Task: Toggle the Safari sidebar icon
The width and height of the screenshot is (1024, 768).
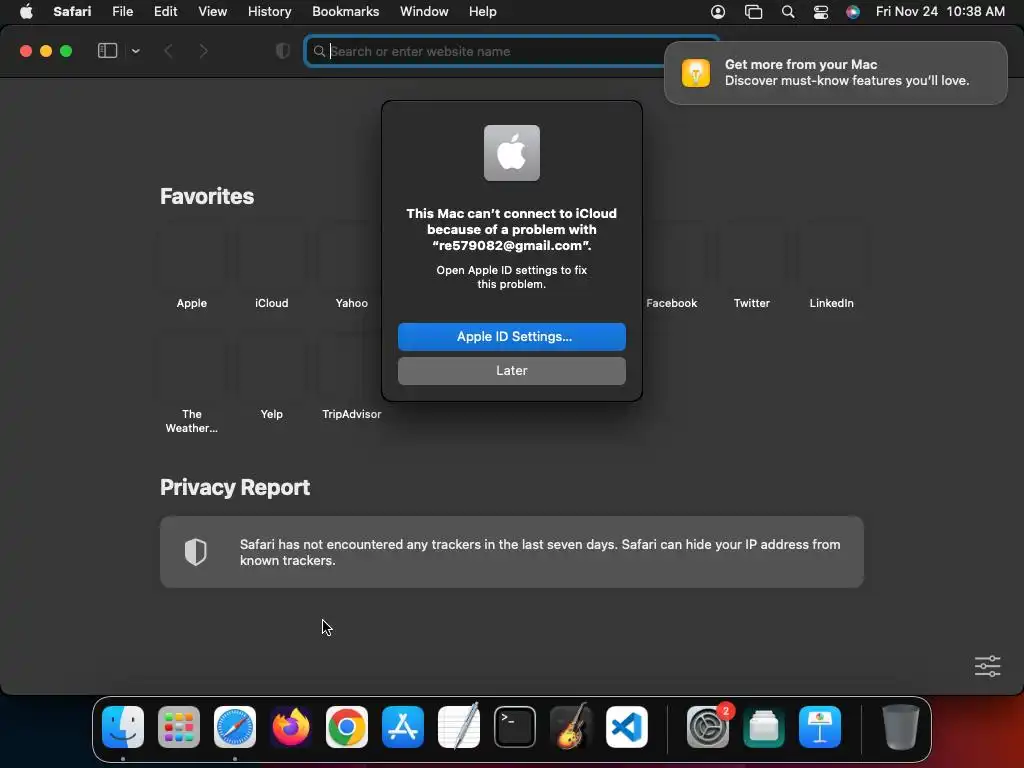Action: click(107, 51)
